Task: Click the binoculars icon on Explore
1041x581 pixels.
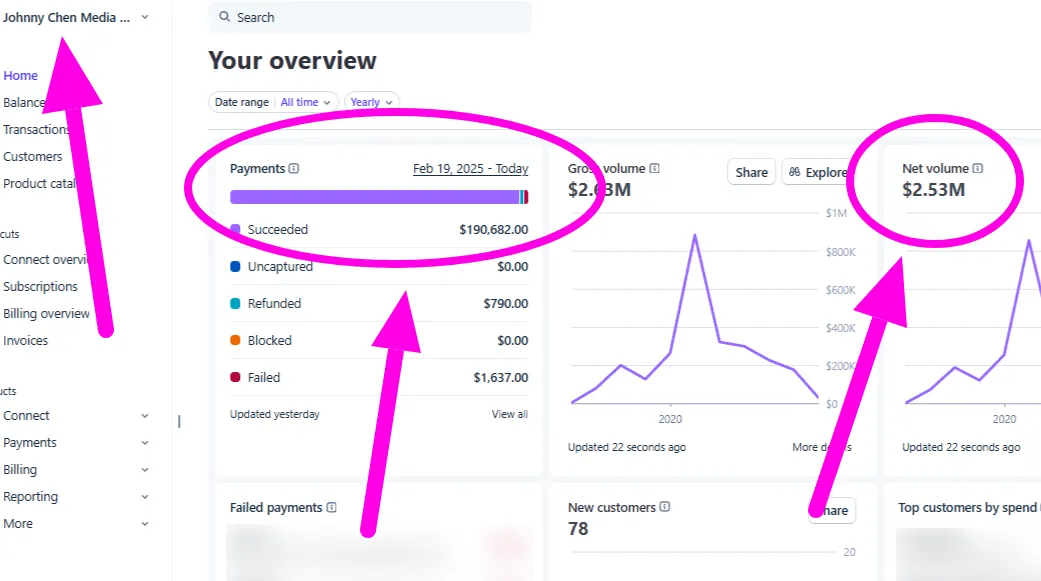Action: click(794, 172)
